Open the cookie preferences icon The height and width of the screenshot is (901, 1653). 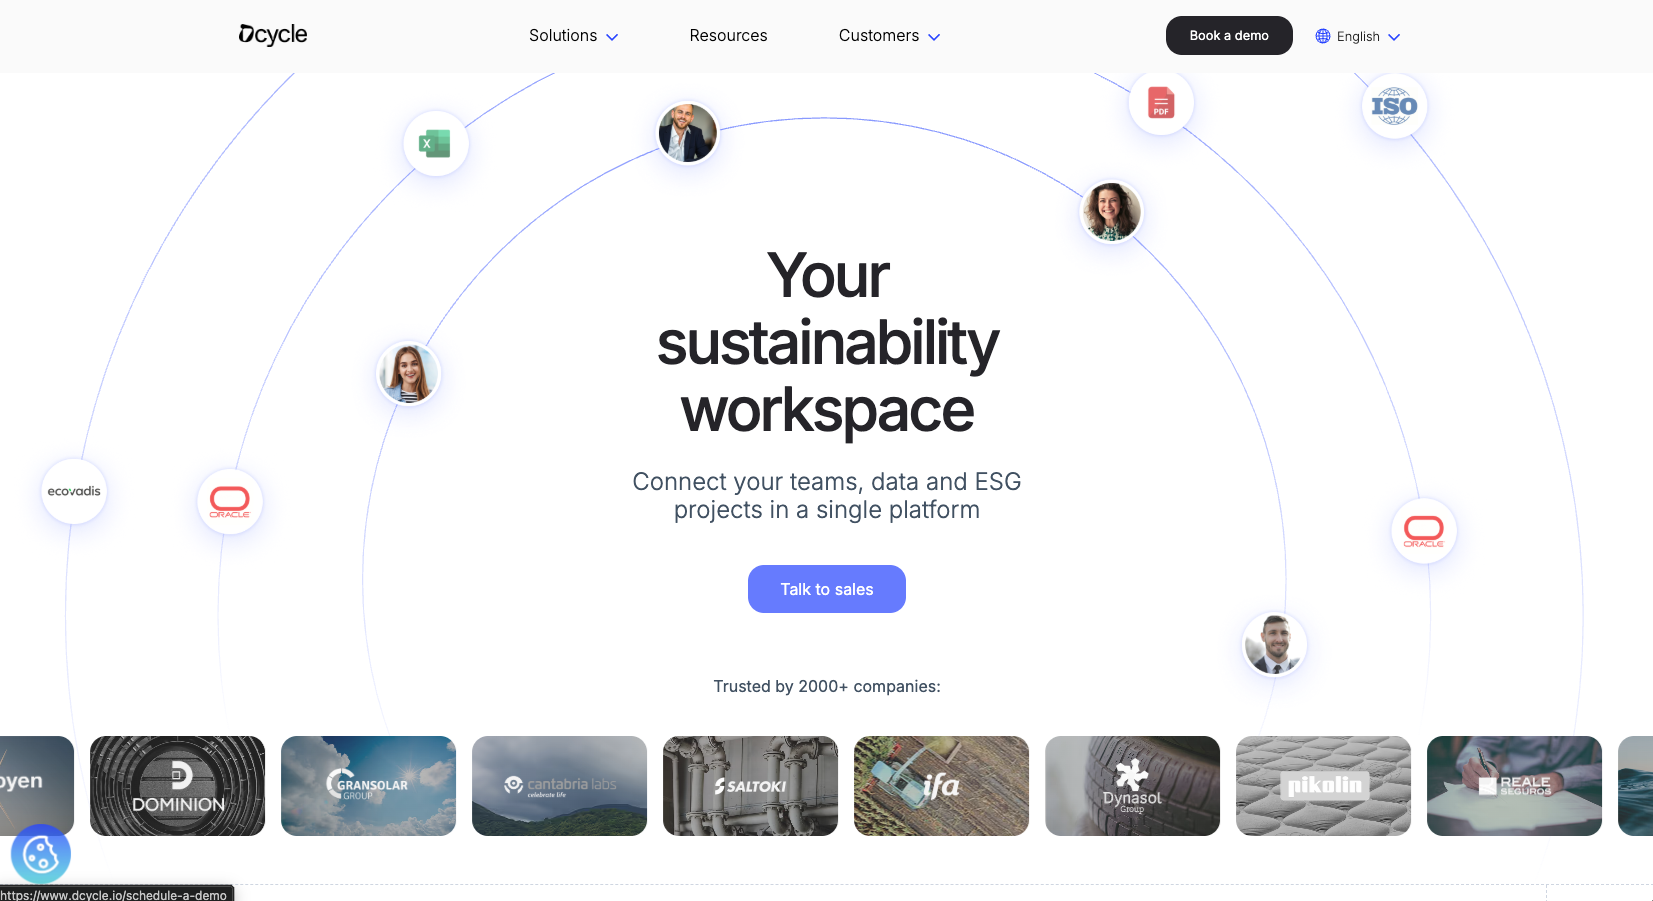point(41,854)
